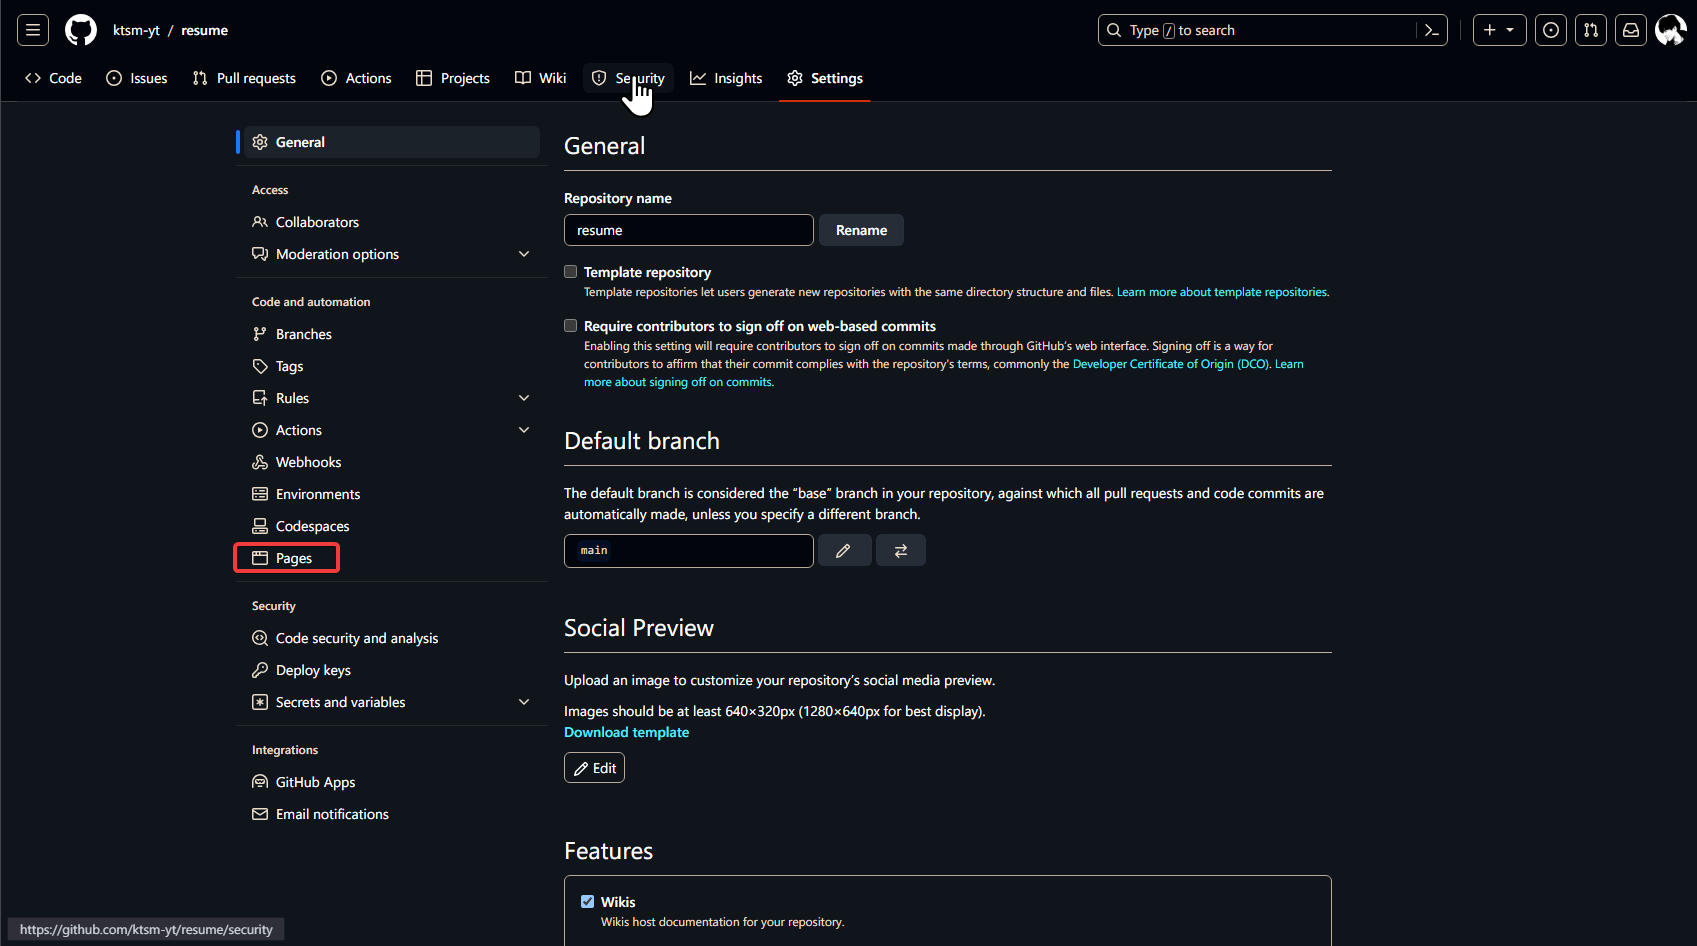Open the command palette icon
Screen dimensions: 1697x946
[x=1432, y=30]
